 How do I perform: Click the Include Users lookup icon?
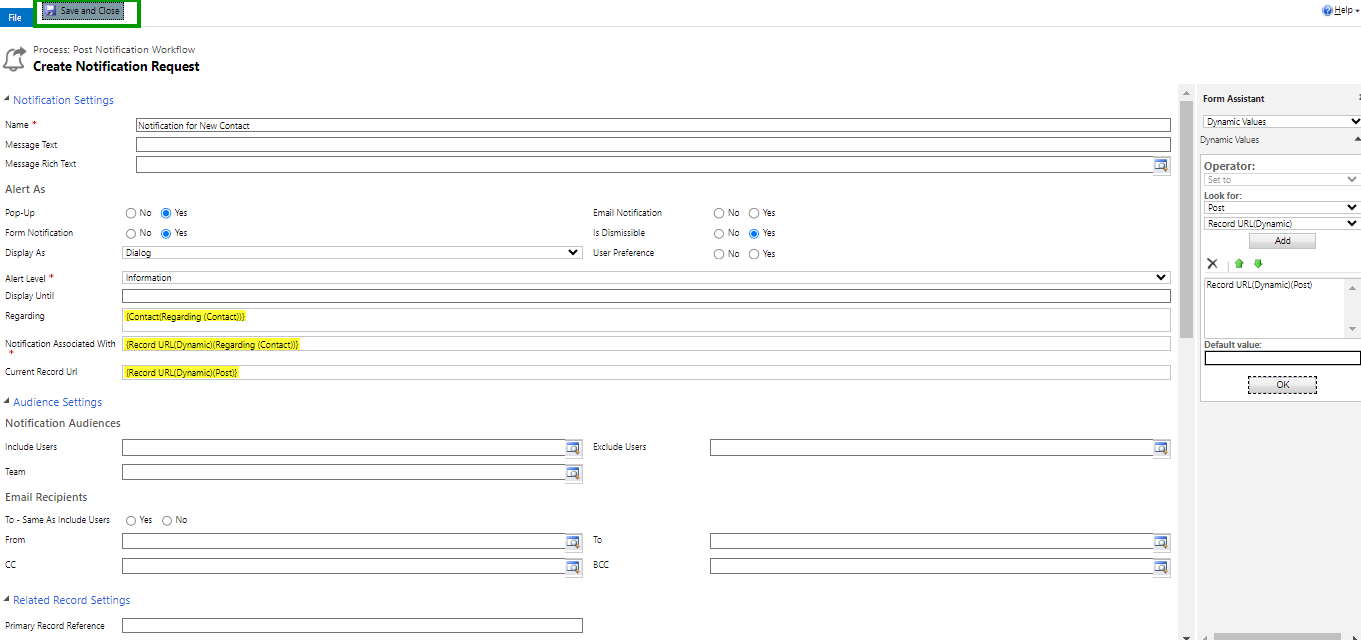[573, 448]
